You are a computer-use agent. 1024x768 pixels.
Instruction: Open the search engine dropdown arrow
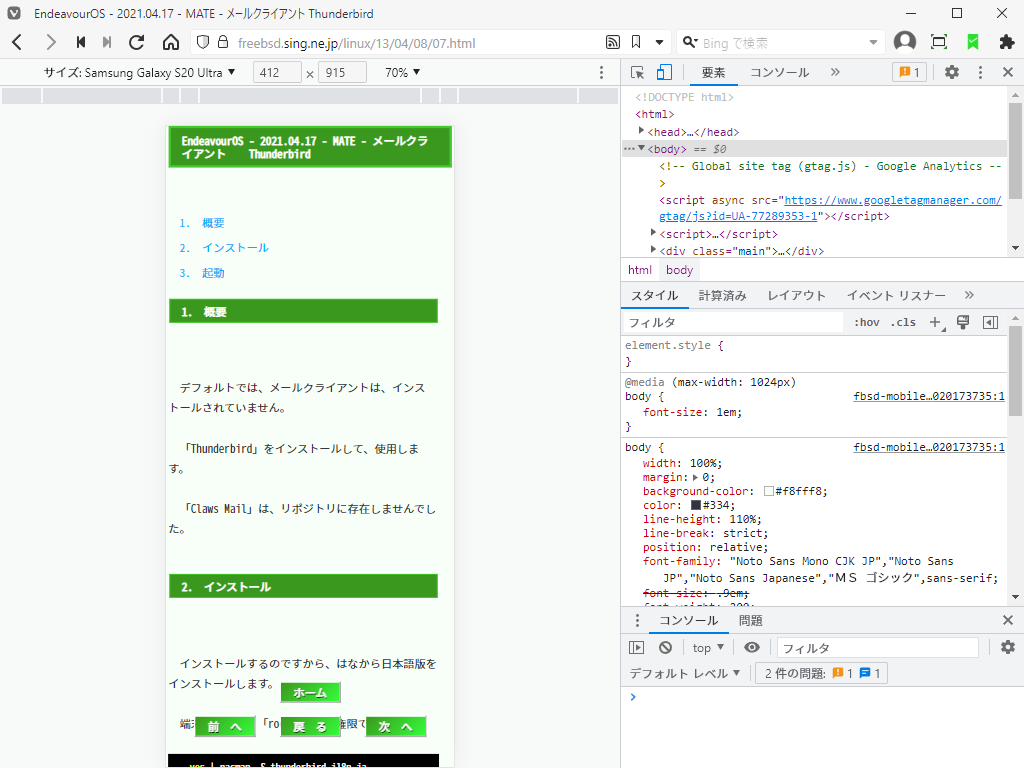pos(873,43)
